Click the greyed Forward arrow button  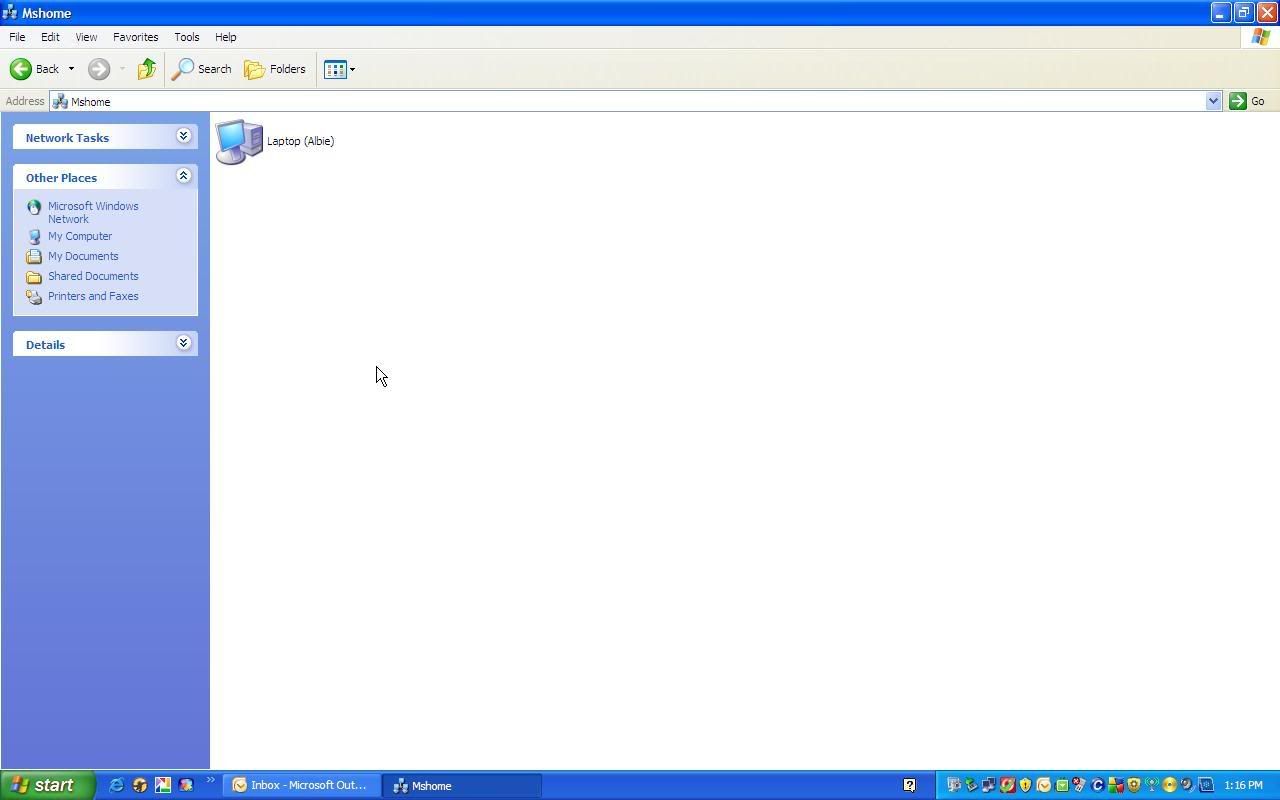tap(98, 69)
